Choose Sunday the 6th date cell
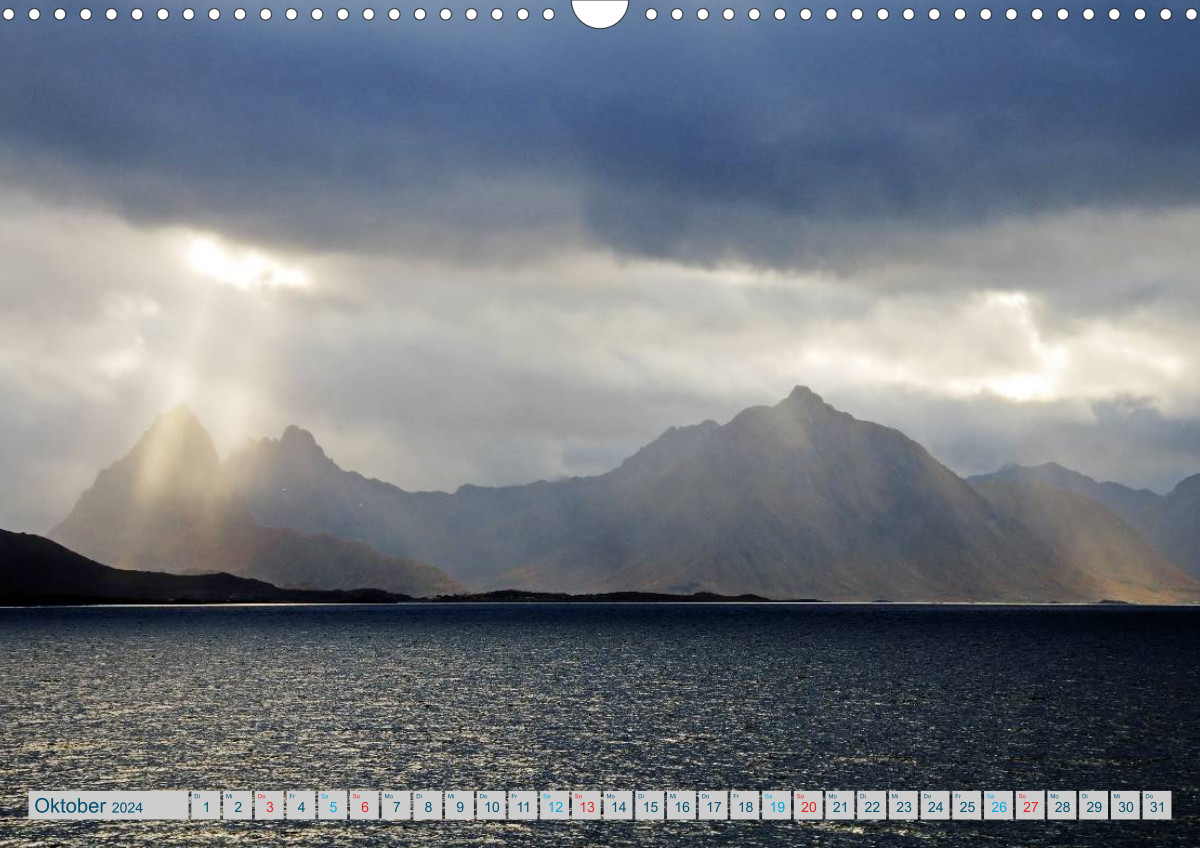Screen dimensions: 1200x848 pyautogui.click(x=364, y=806)
